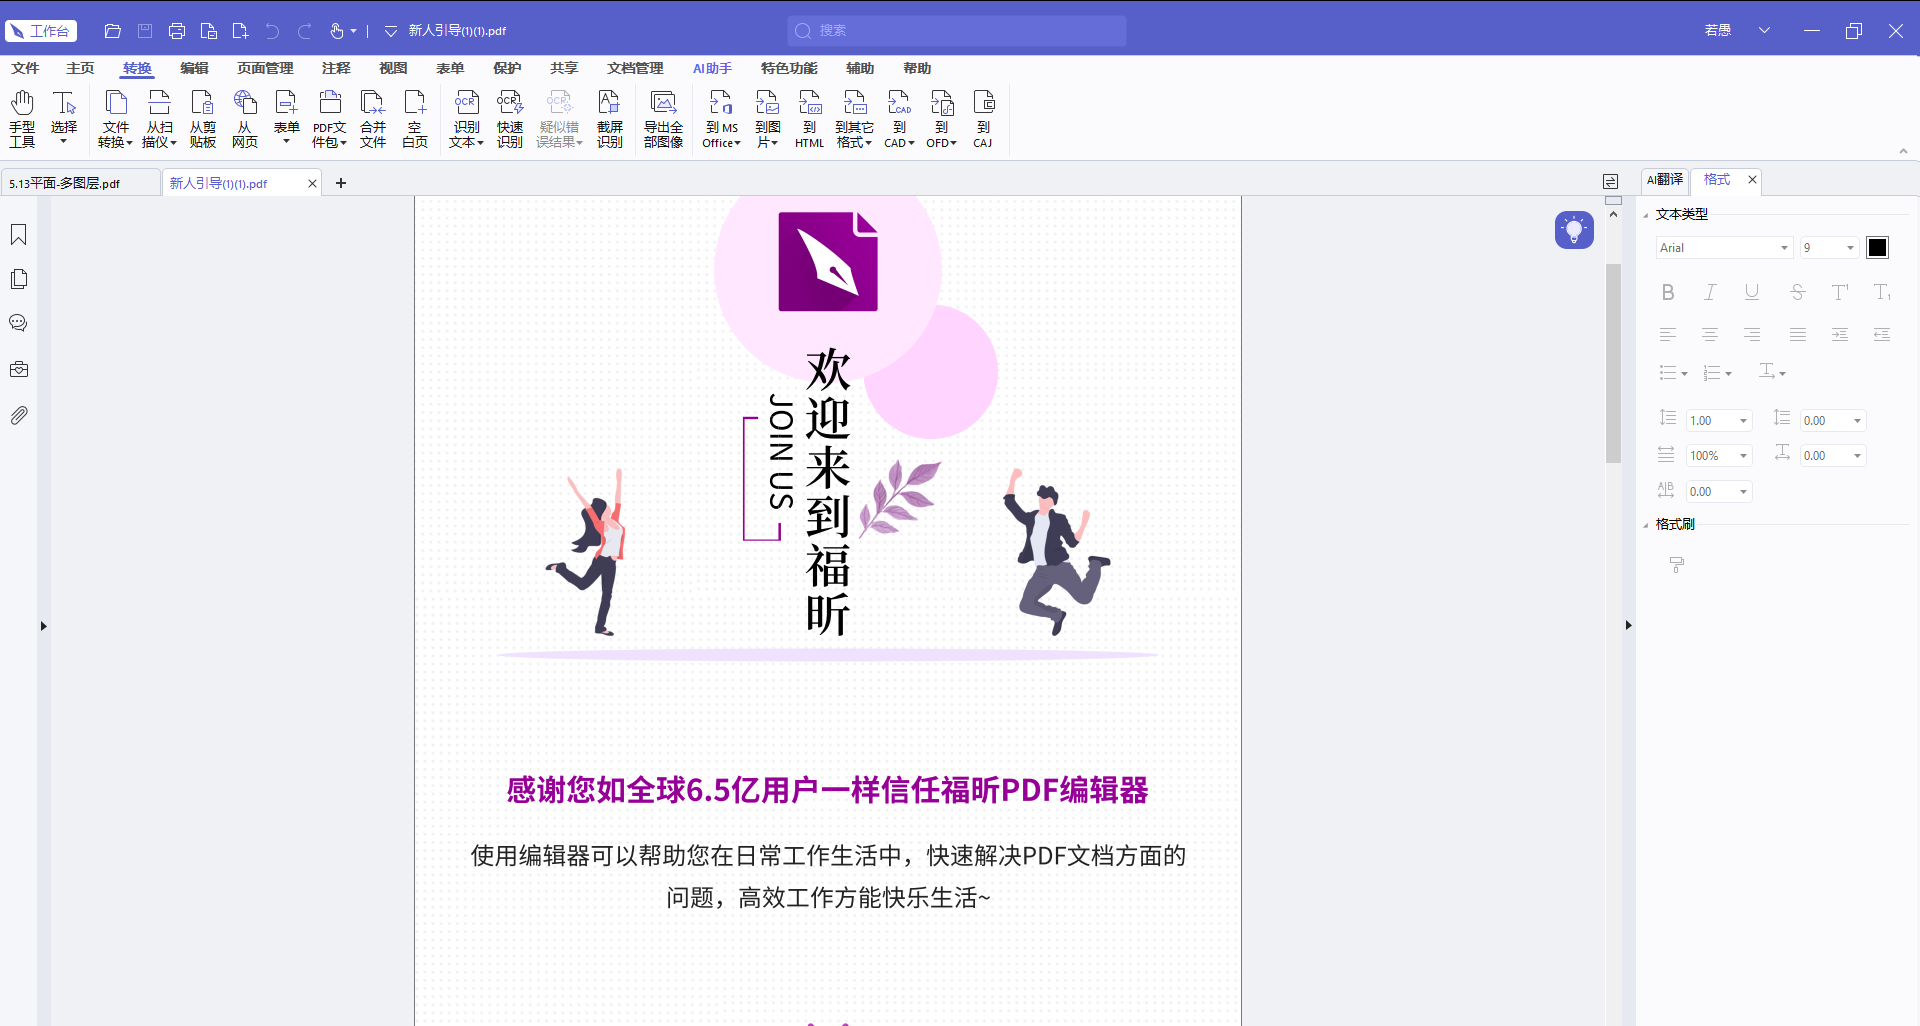Collapse the 文本类型 section

point(1646,215)
